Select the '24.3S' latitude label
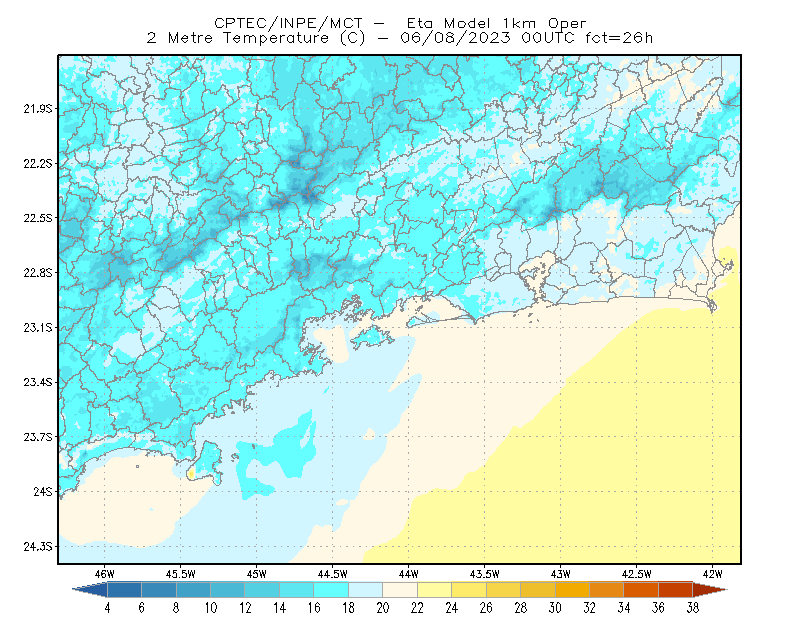Viewport: 800px width, 618px height. (x=38, y=547)
